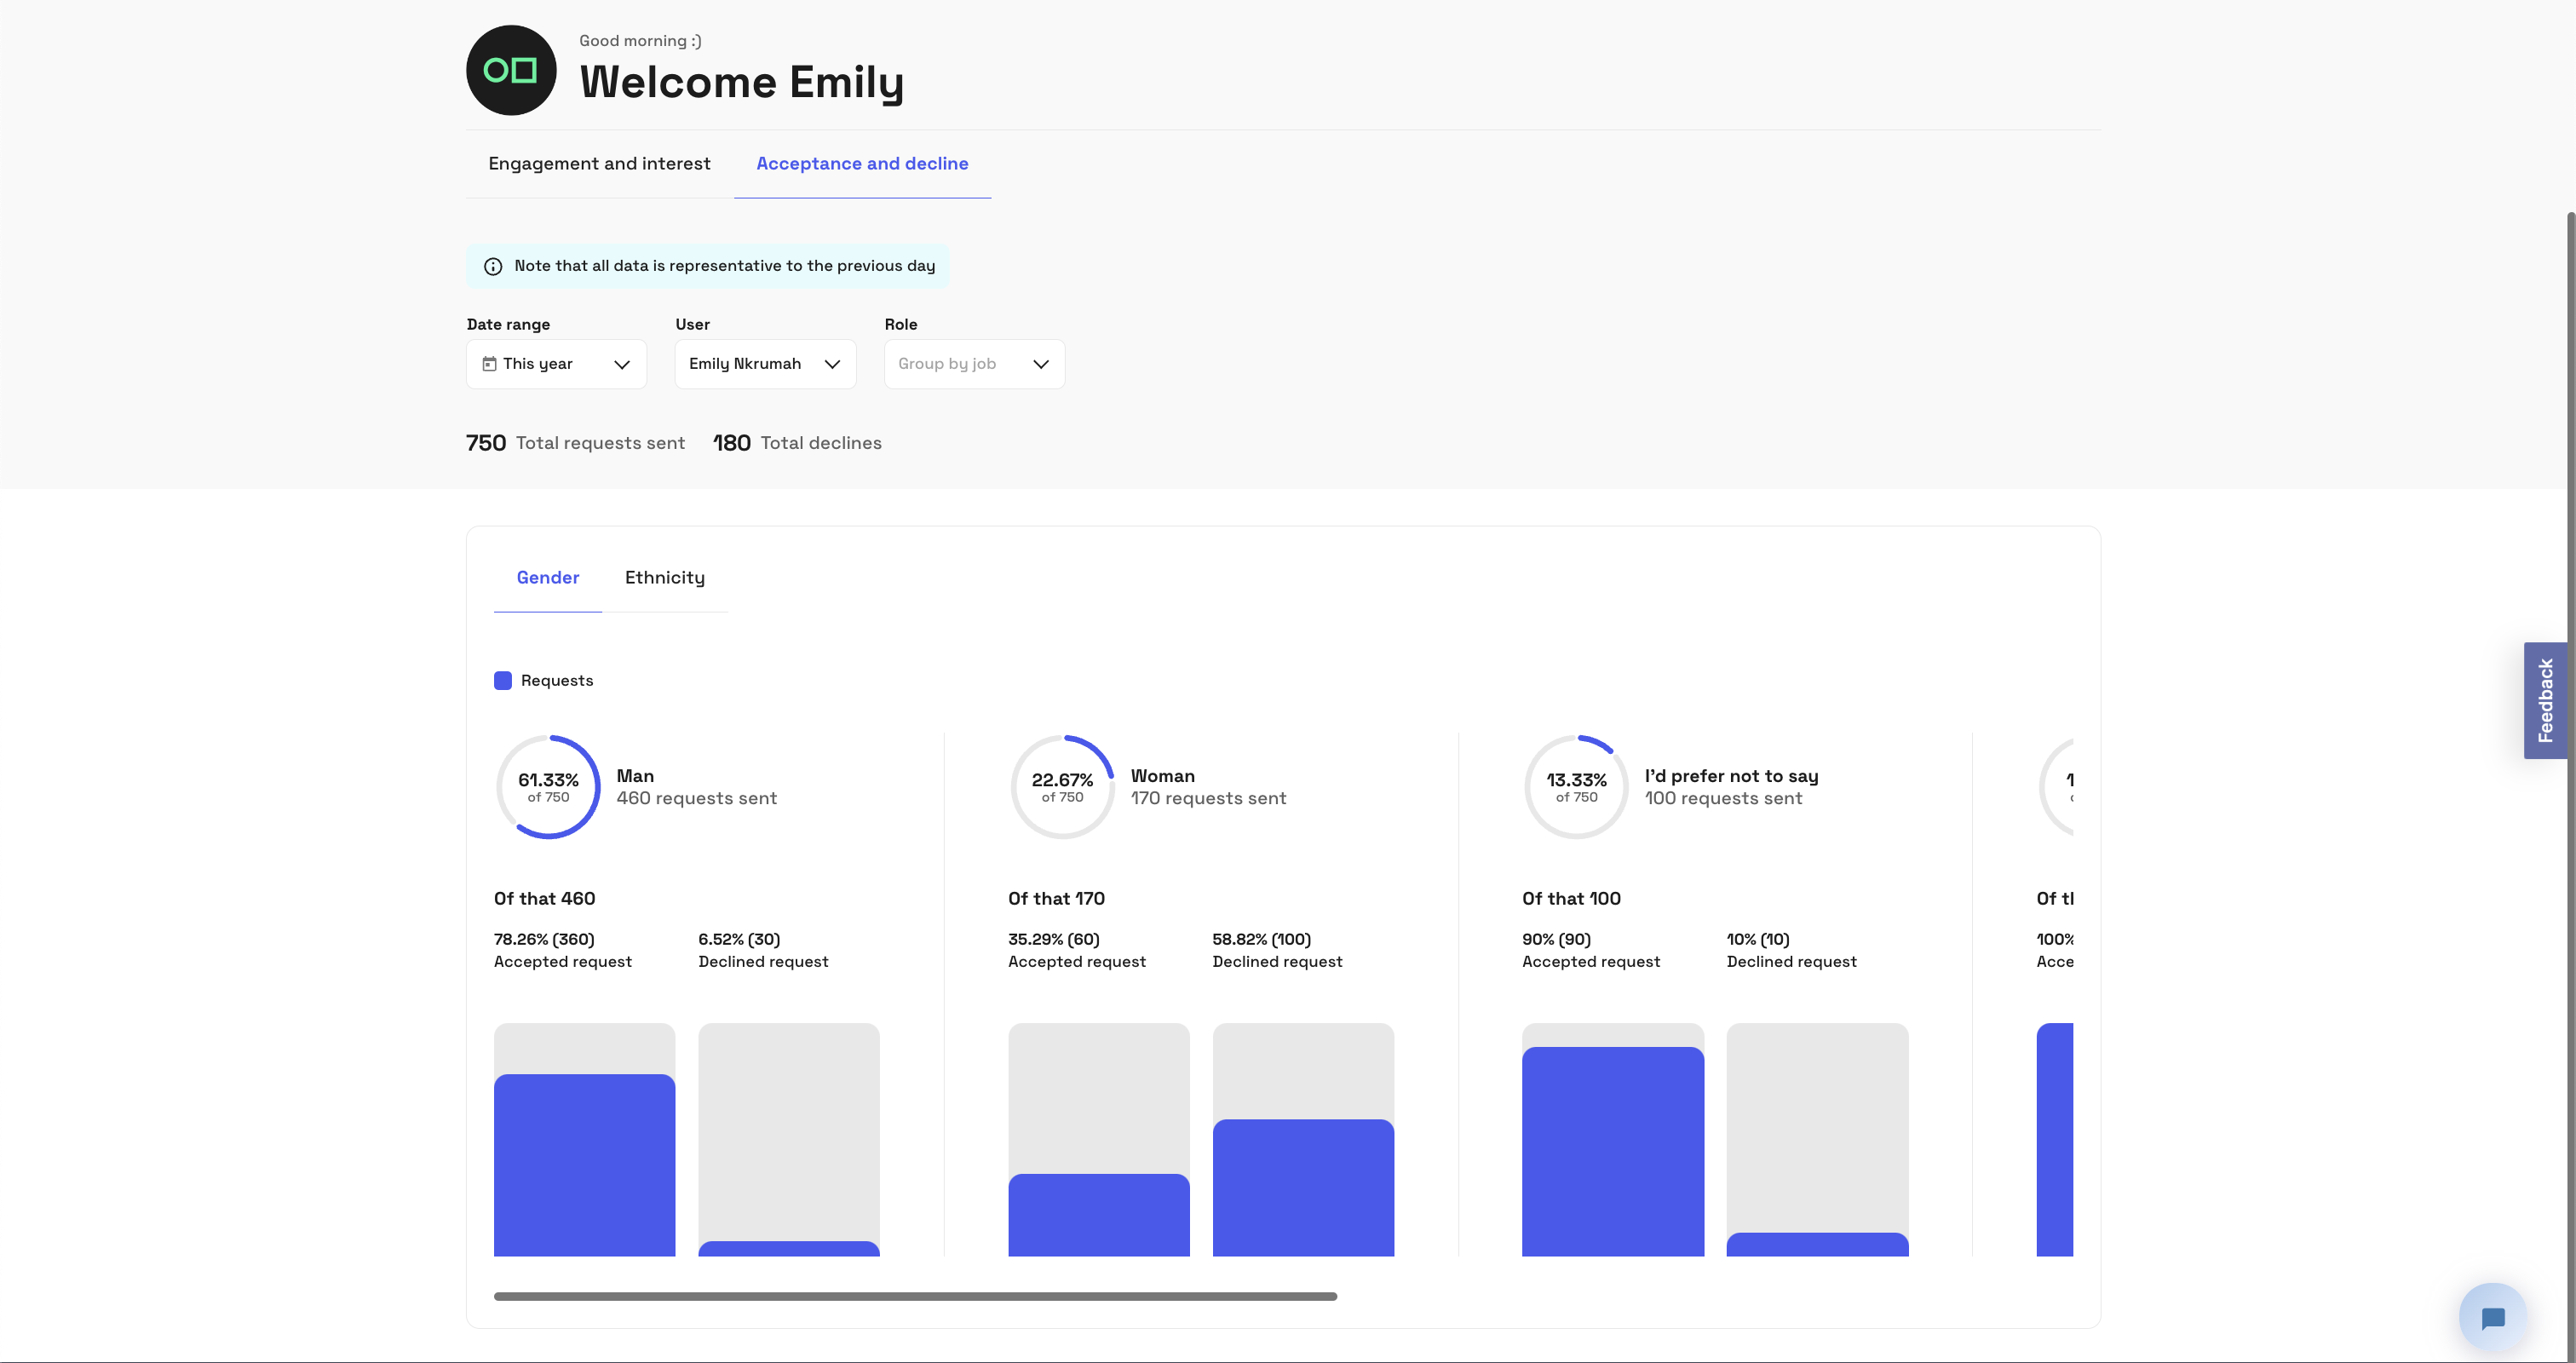The height and width of the screenshot is (1363, 2576).
Task: Click the donut chart for I'd prefer not to say
Action: (1576, 786)
